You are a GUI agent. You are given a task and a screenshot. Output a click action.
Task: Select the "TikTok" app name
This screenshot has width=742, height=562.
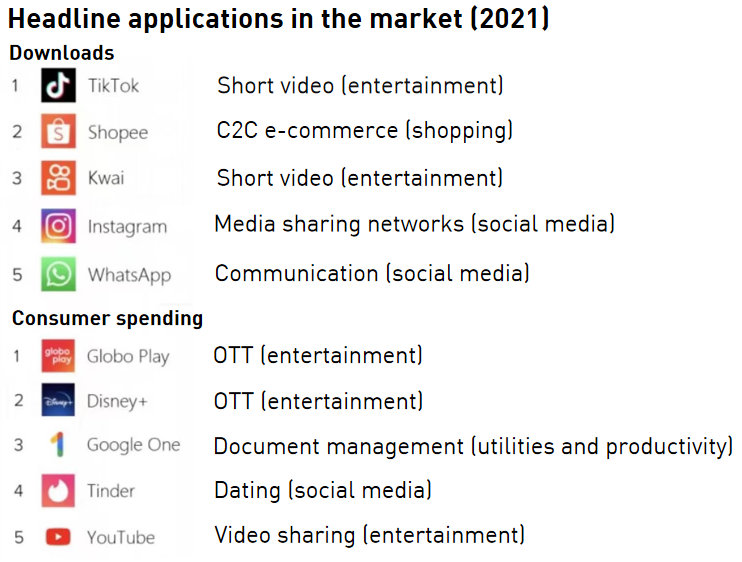pyautogui.click(x=114, y=86)
